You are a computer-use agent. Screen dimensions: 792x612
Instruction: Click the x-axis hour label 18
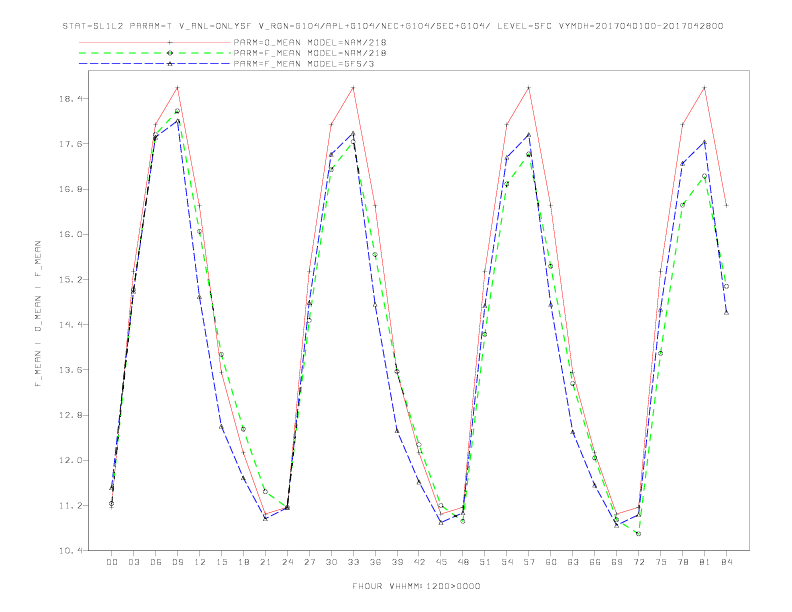243,562
